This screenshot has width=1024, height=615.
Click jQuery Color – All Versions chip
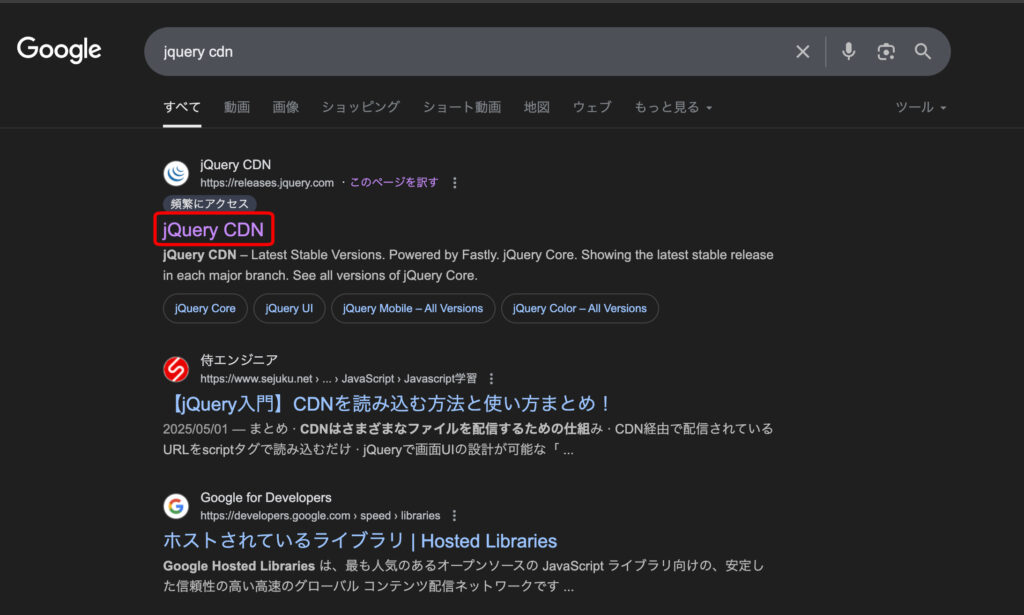pos(580,308)
